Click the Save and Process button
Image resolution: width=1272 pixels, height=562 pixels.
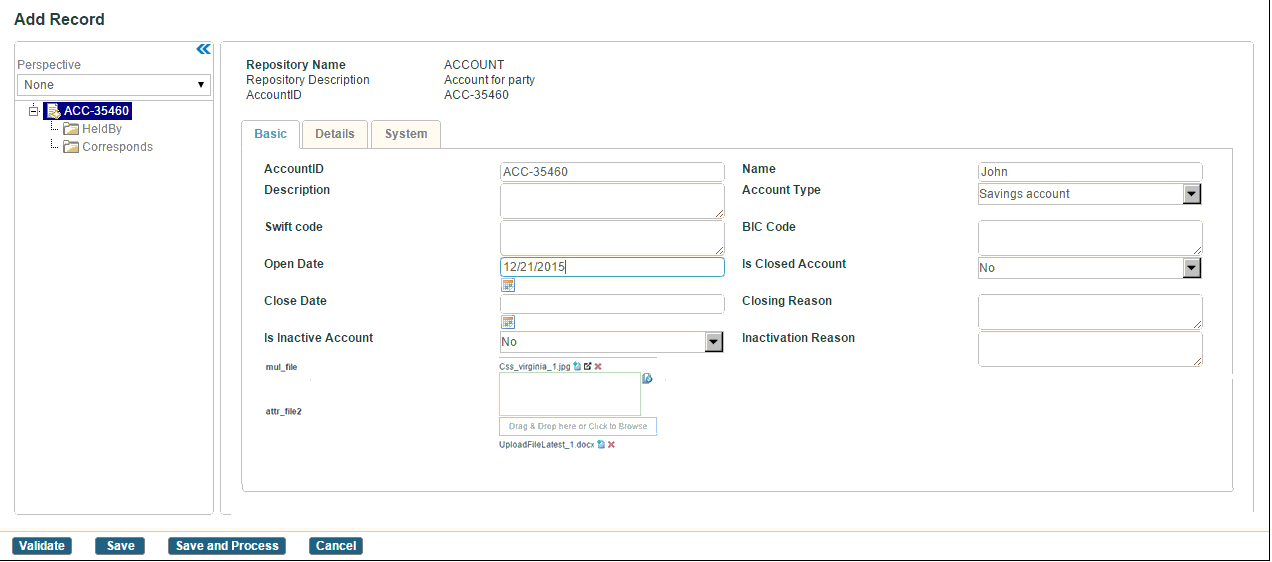tap(227, 546)
